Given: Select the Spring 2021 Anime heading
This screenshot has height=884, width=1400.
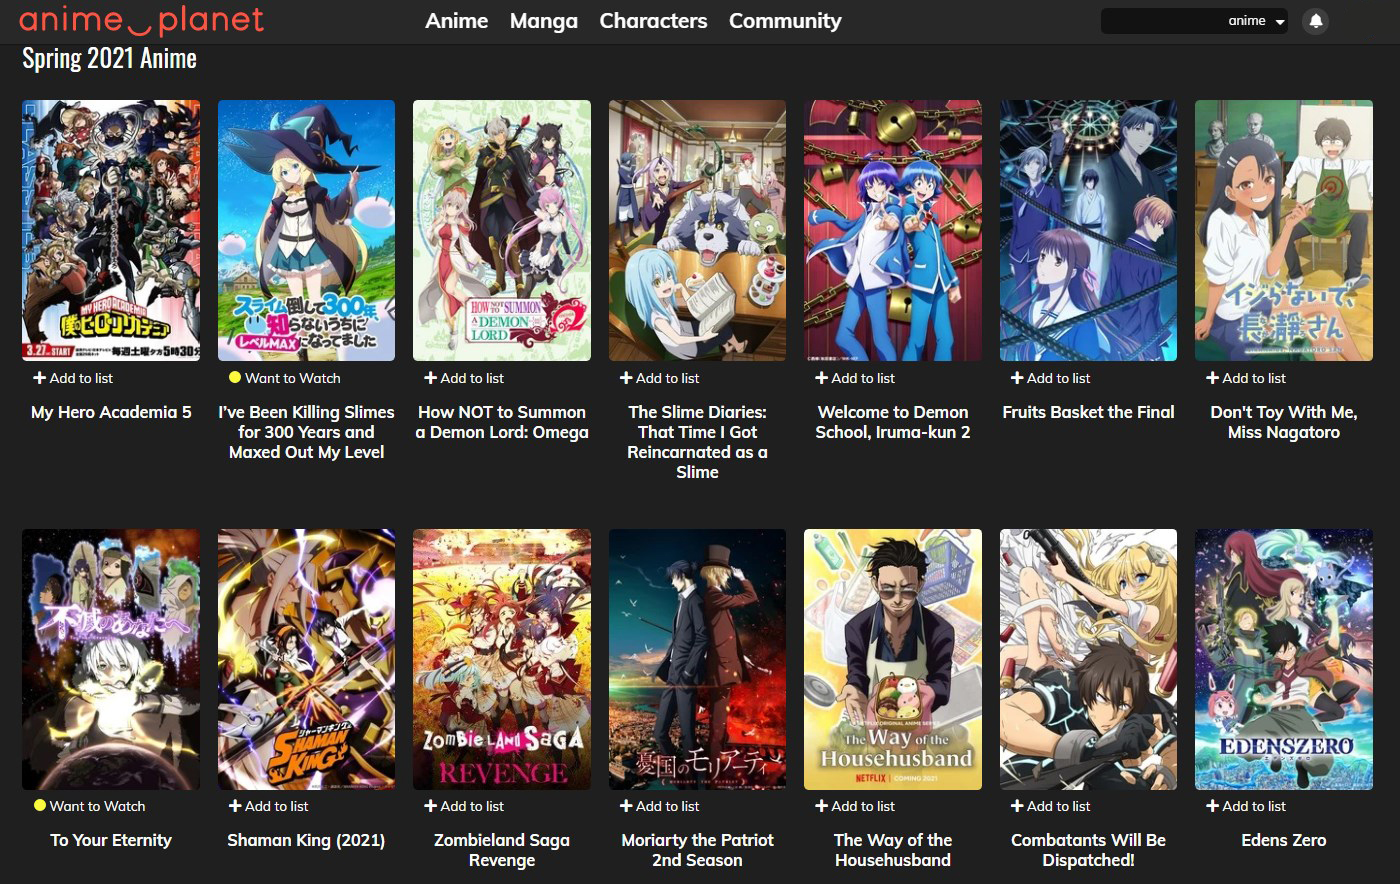Looking at the screenshot, I should (109, 59).
